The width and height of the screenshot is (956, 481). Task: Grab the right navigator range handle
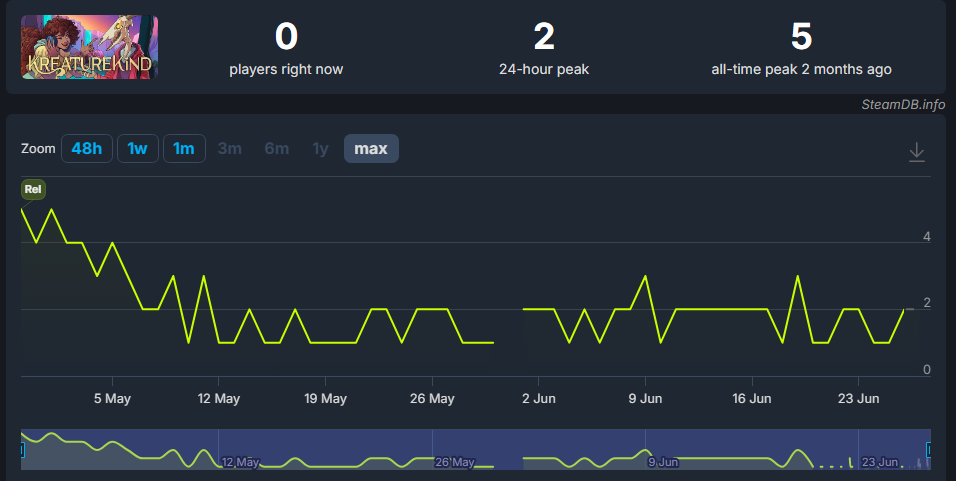tap(929, 450)
